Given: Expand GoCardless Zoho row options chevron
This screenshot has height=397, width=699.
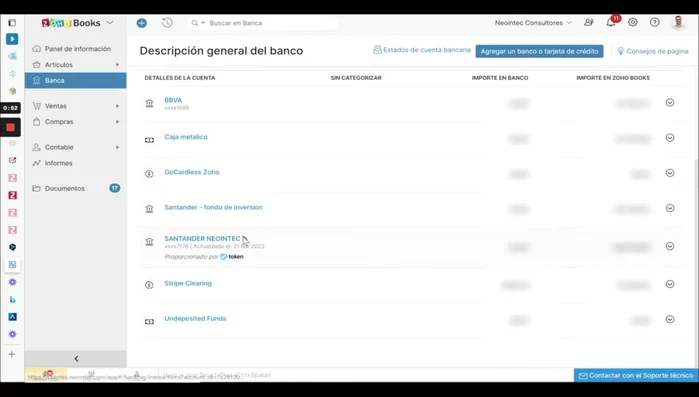Looking at the screenshot, I should click(670, 173).
